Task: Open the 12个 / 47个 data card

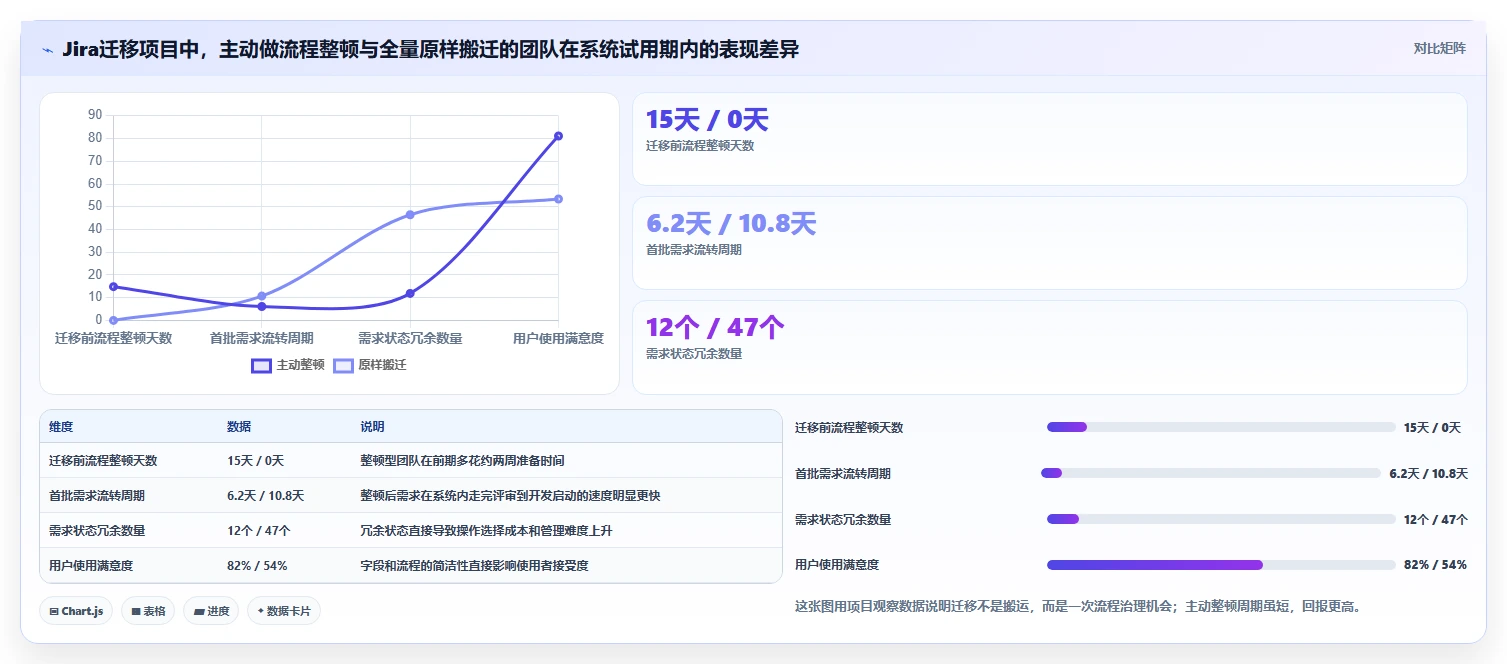Action: click(1049, 348)
